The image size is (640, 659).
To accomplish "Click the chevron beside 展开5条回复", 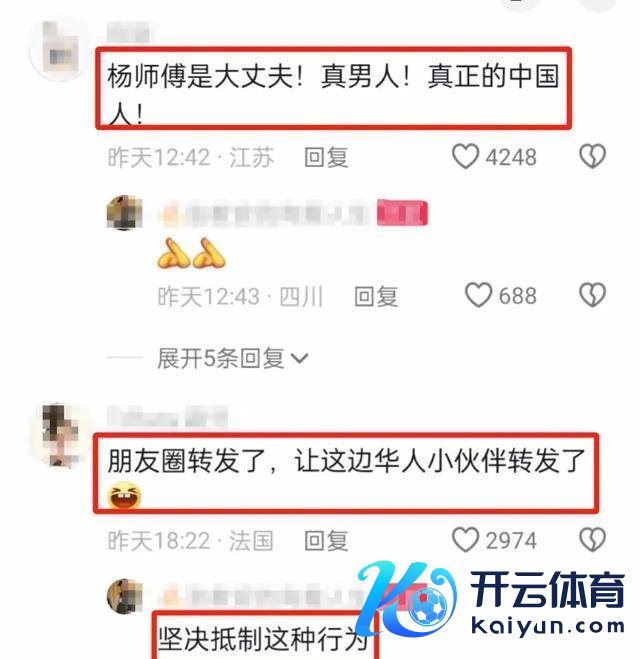I will pyautogui.click(x=300, y=358).
